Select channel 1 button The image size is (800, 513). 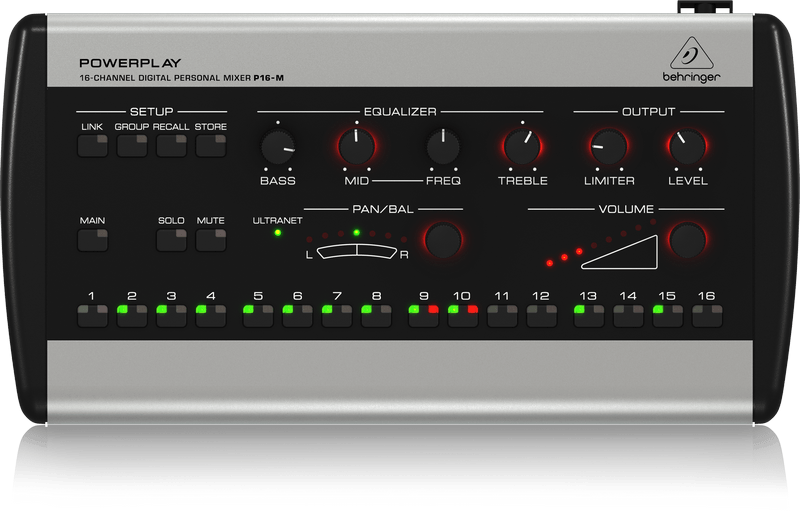coord(92,317)
